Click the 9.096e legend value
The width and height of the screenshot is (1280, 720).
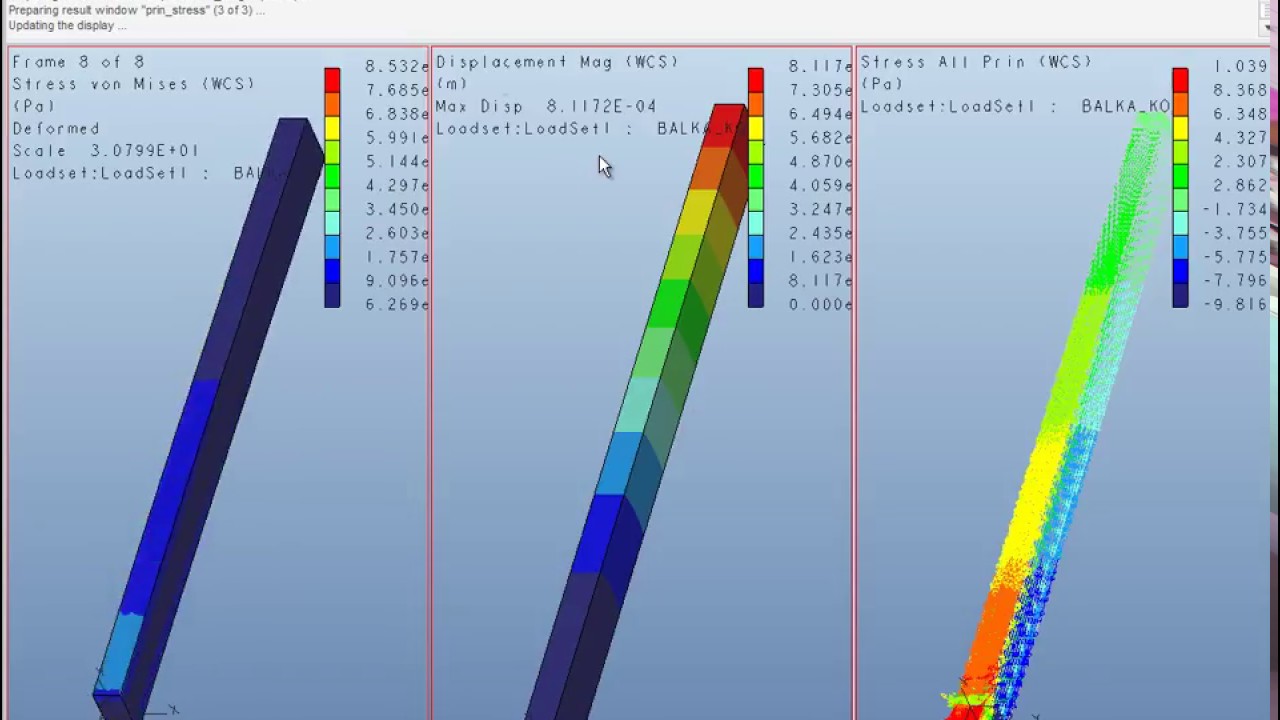coord(397,281)
